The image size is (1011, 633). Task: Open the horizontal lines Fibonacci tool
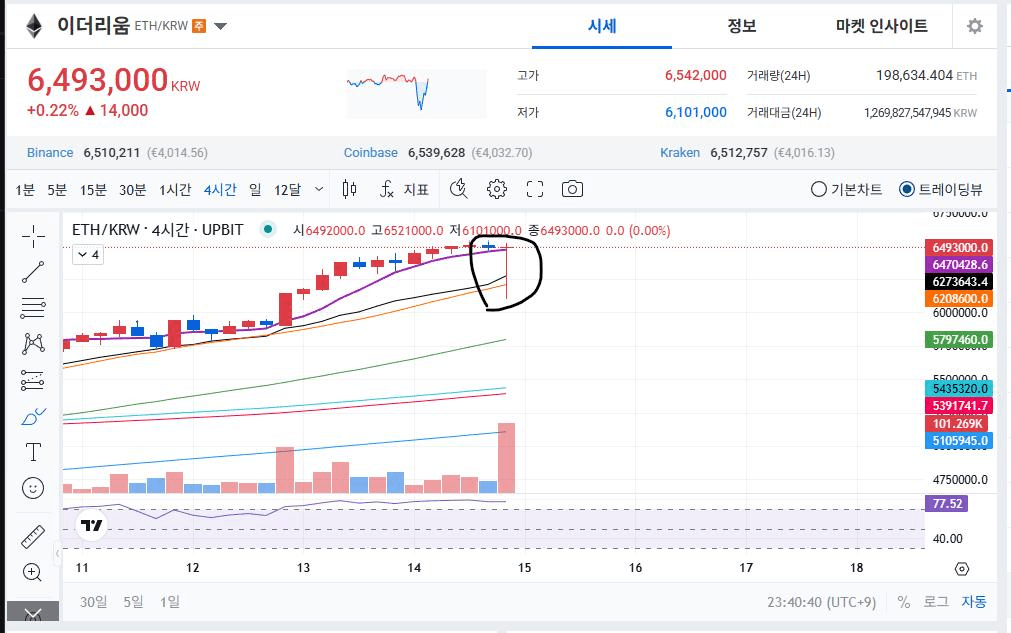point(33,308)
